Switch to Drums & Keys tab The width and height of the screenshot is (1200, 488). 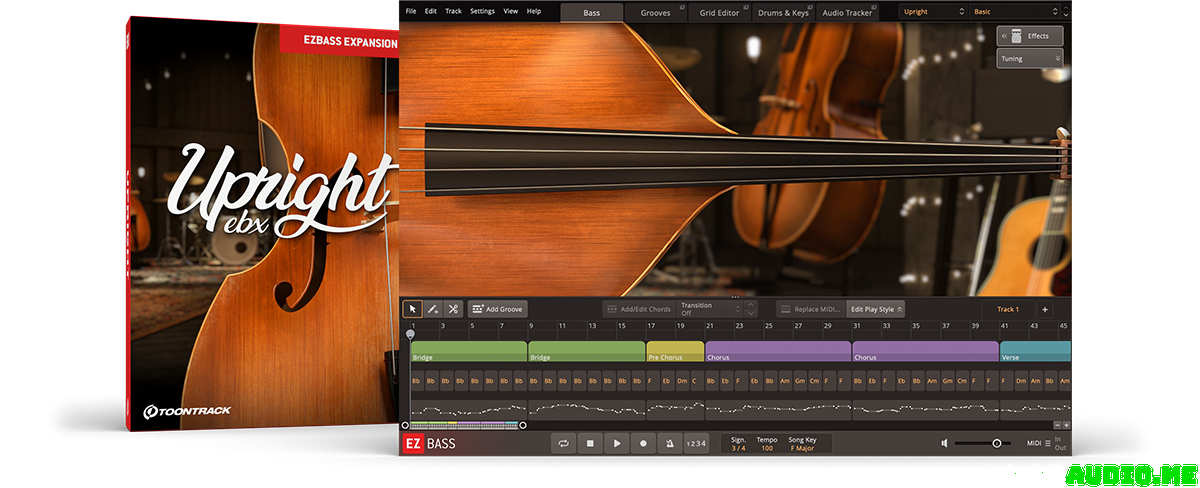783,12
